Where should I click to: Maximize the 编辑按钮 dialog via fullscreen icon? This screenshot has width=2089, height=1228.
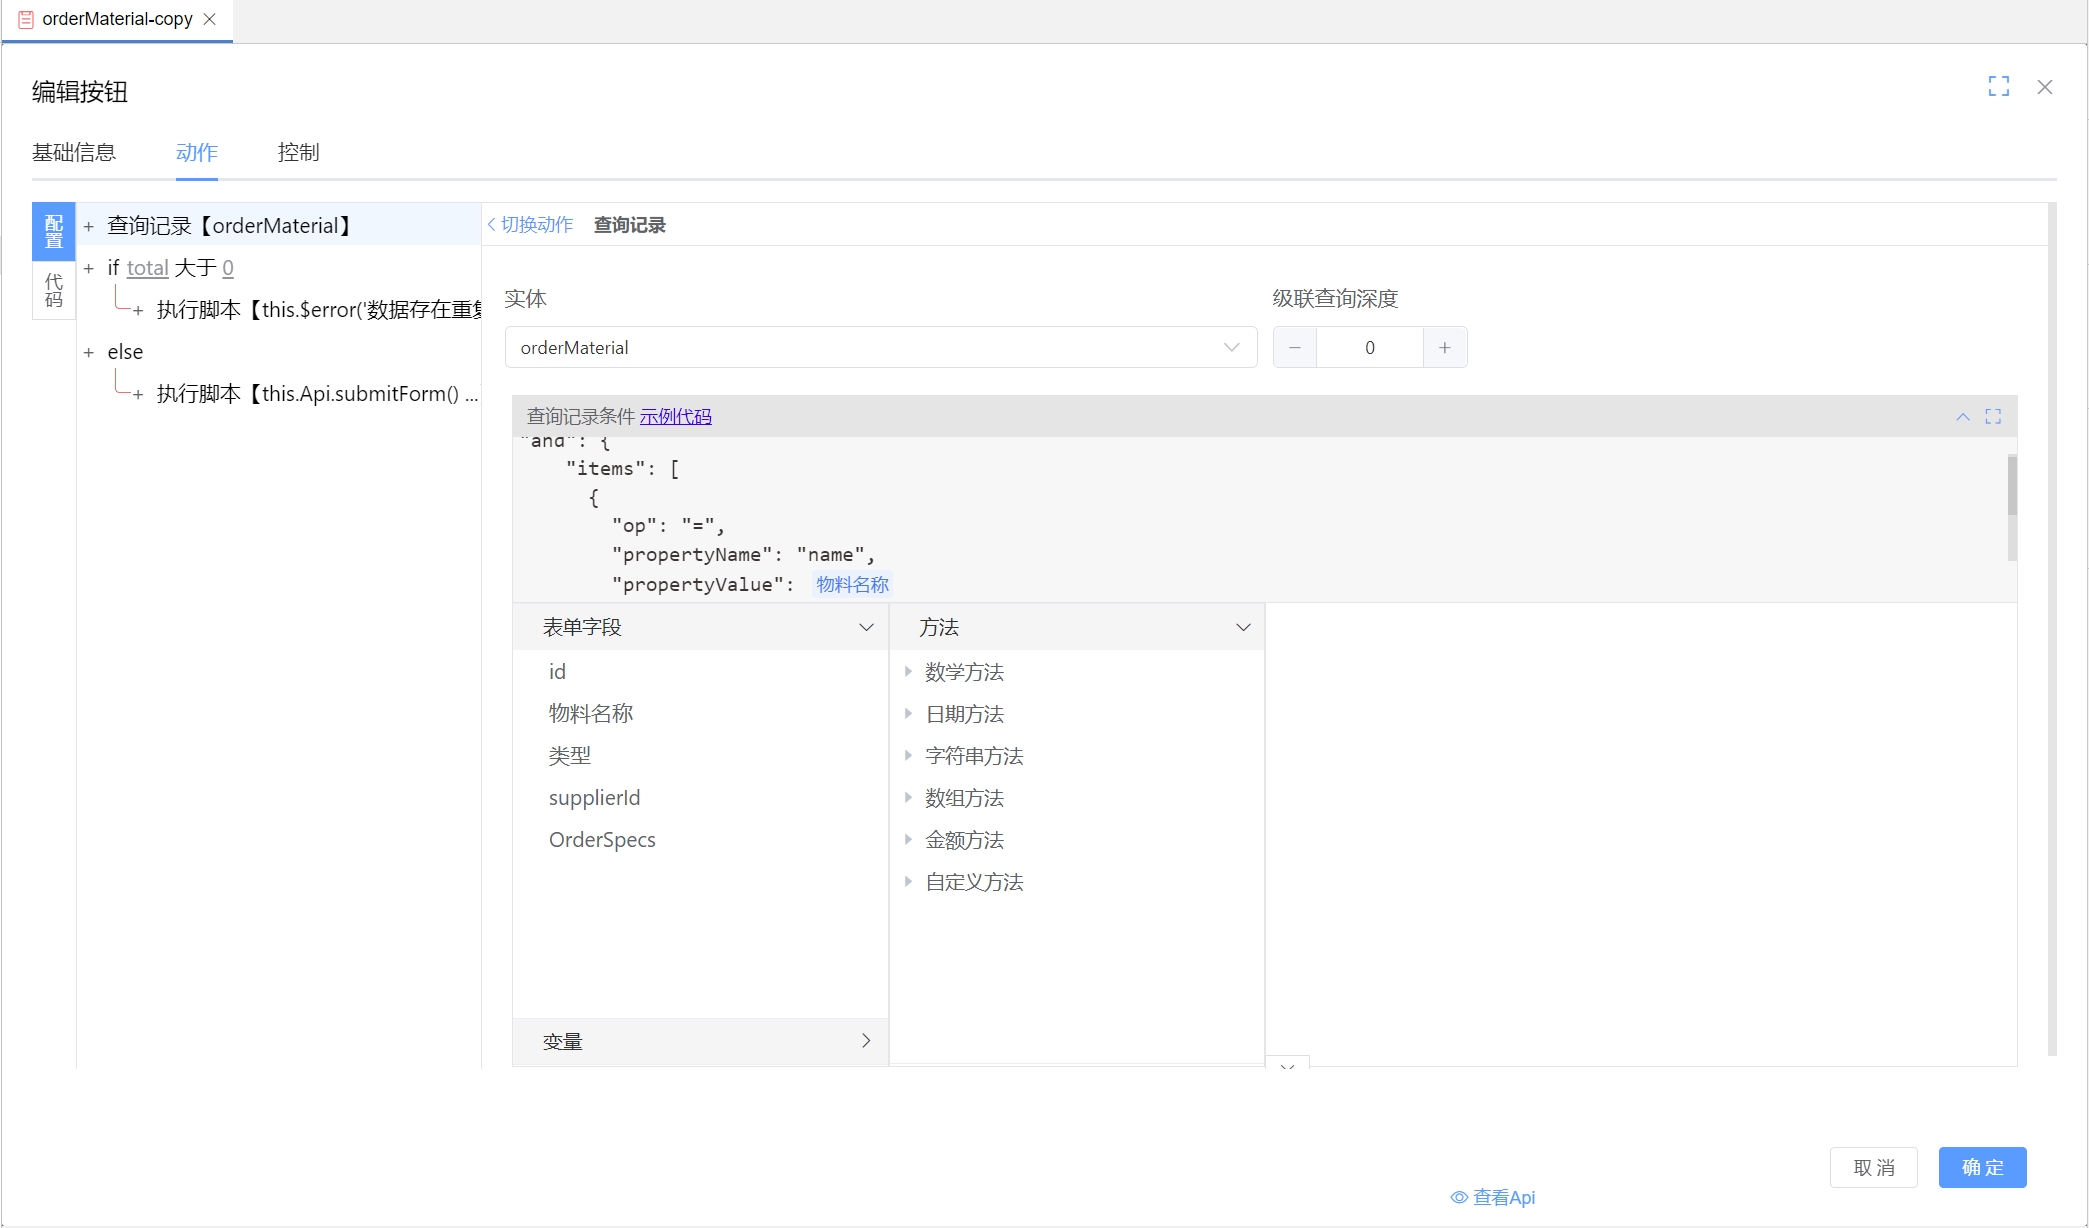point(1998,87)
